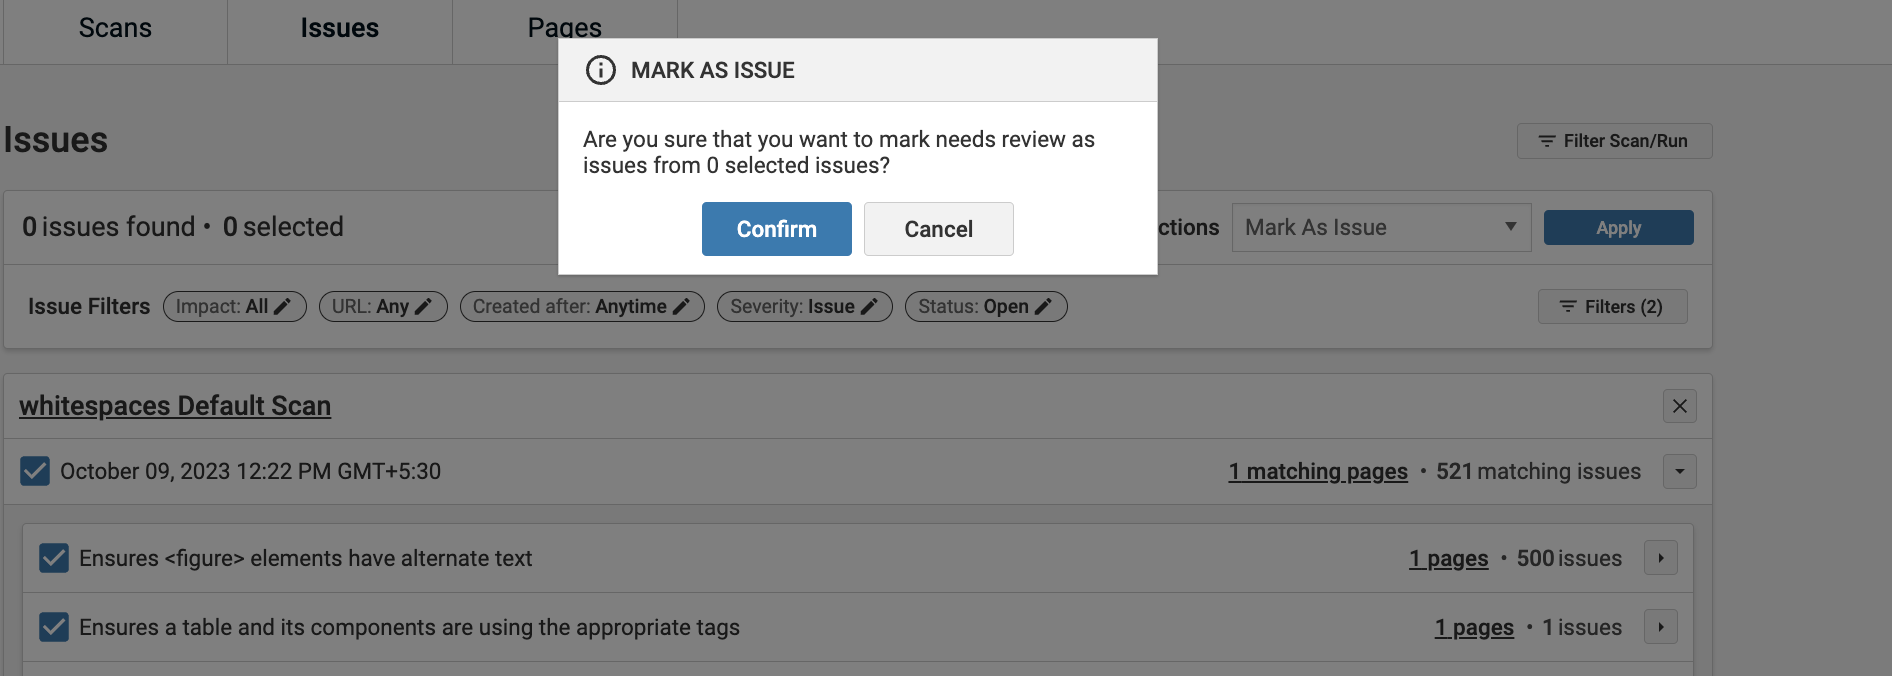Edit the Created after filter pencil icon
Screen dimensions: 1892x676
682,307
